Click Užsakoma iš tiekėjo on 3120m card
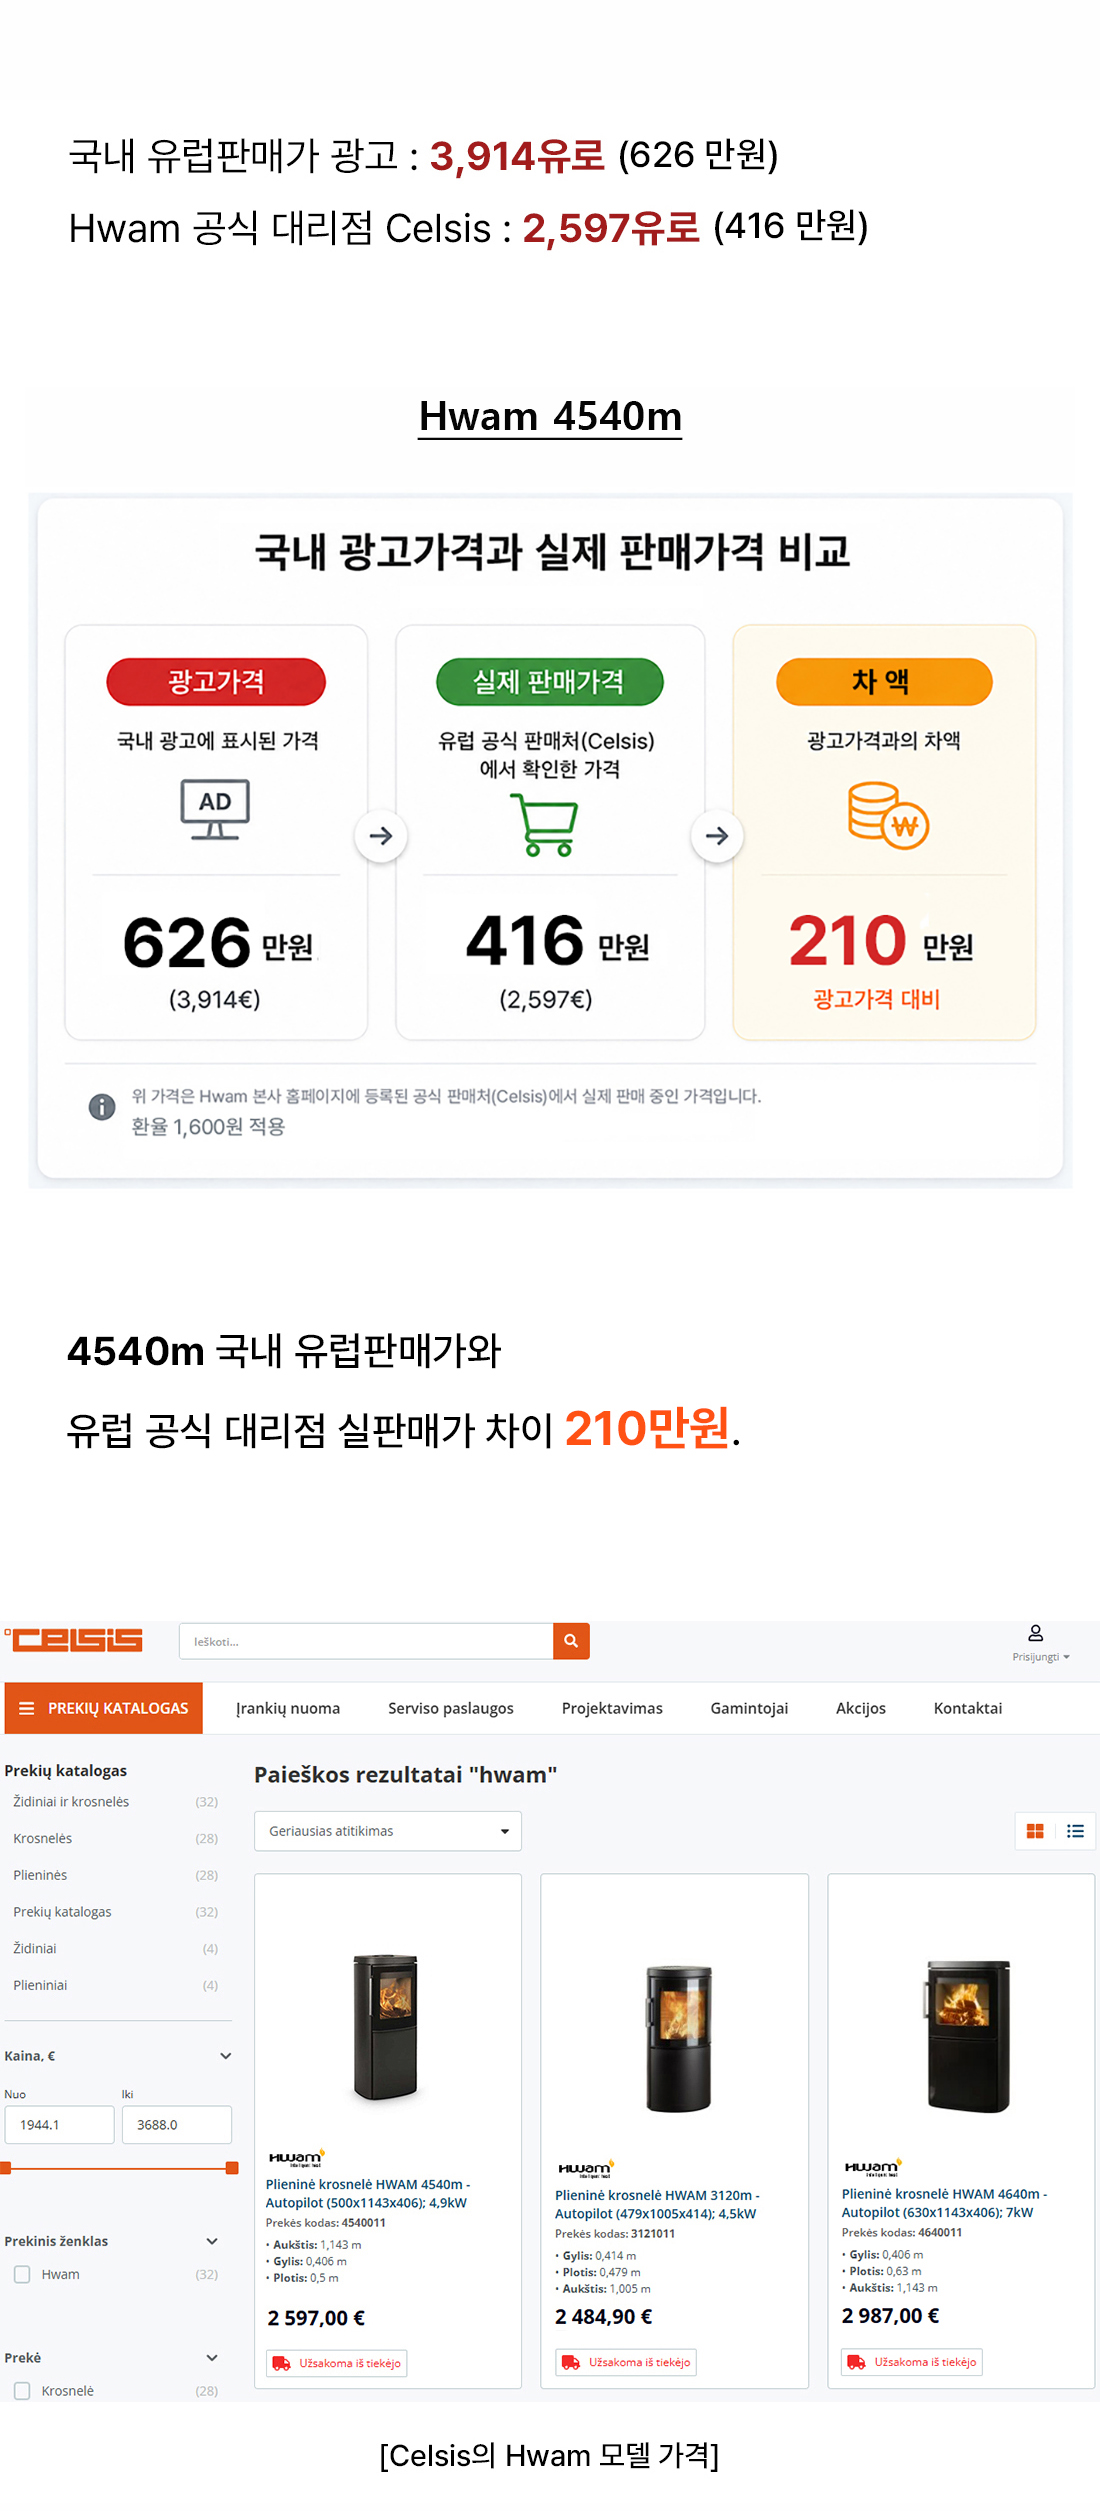This screenshot has height=2511, width=1100. (x=626, y=2362)
